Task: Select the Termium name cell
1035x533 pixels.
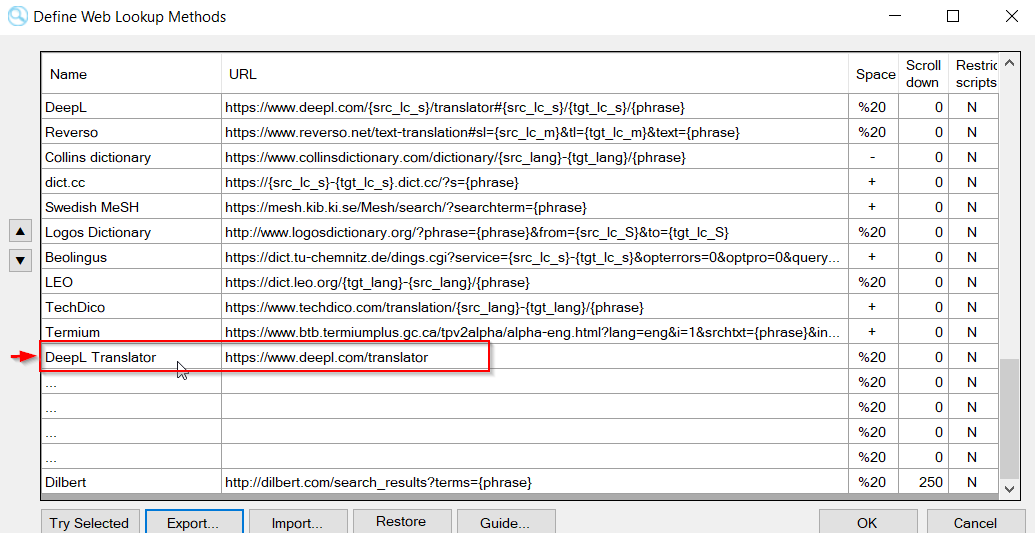Action: coord(132,332)
